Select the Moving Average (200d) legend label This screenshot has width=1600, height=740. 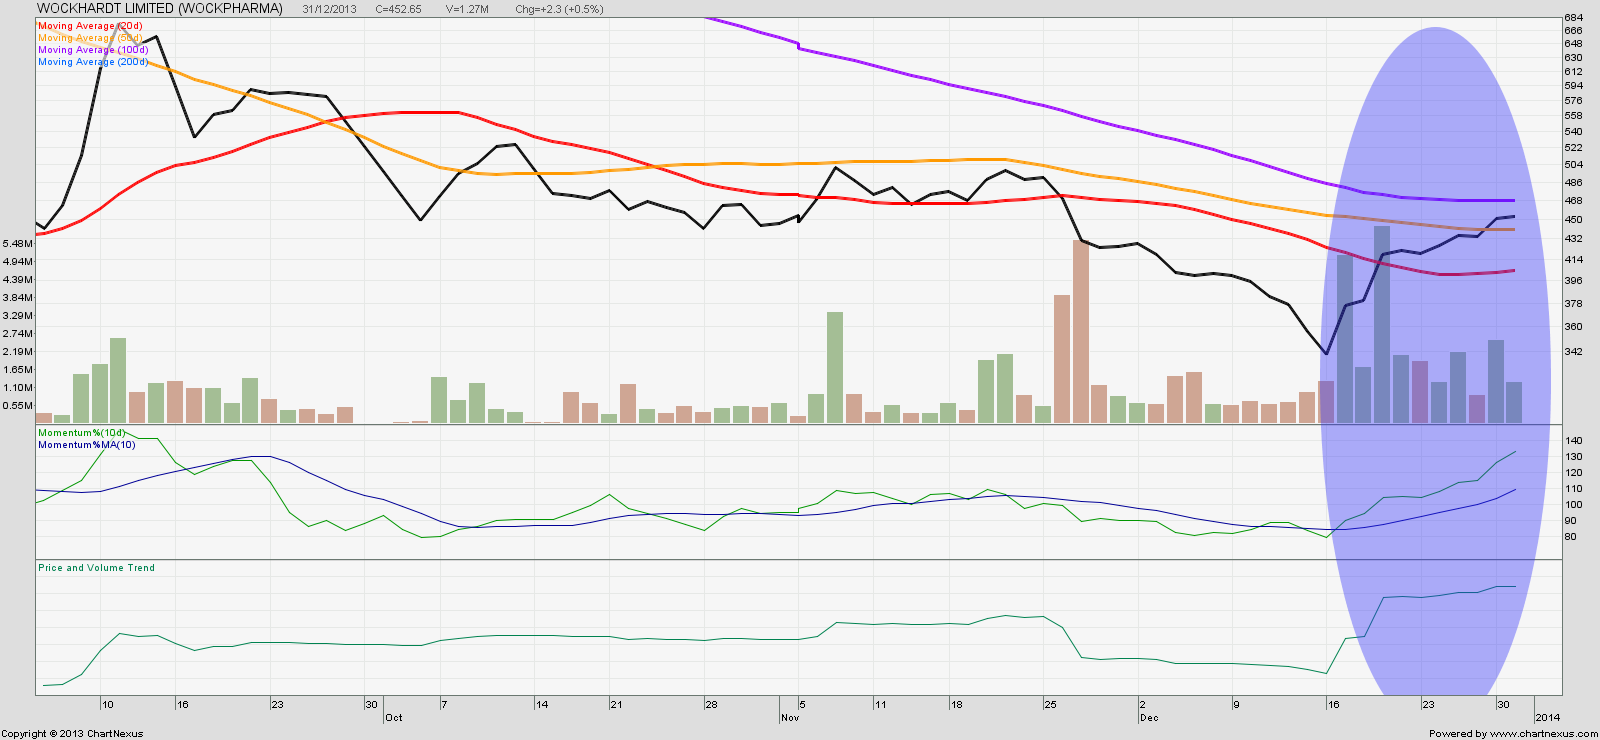click(93, 62)
